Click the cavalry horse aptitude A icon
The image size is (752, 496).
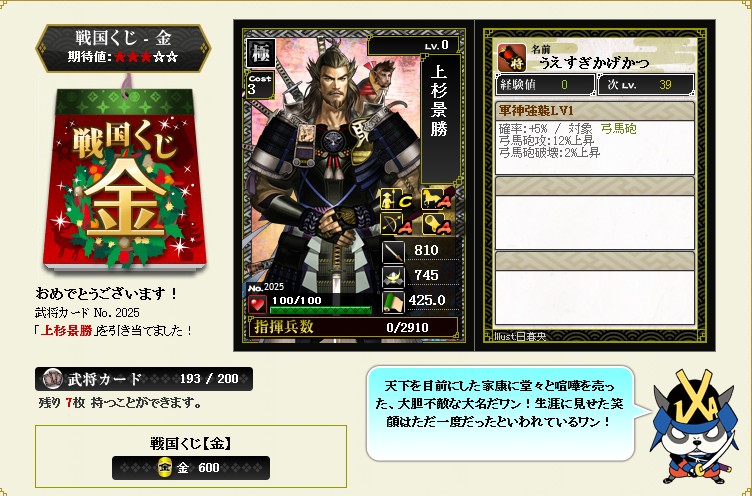(435, 199)
